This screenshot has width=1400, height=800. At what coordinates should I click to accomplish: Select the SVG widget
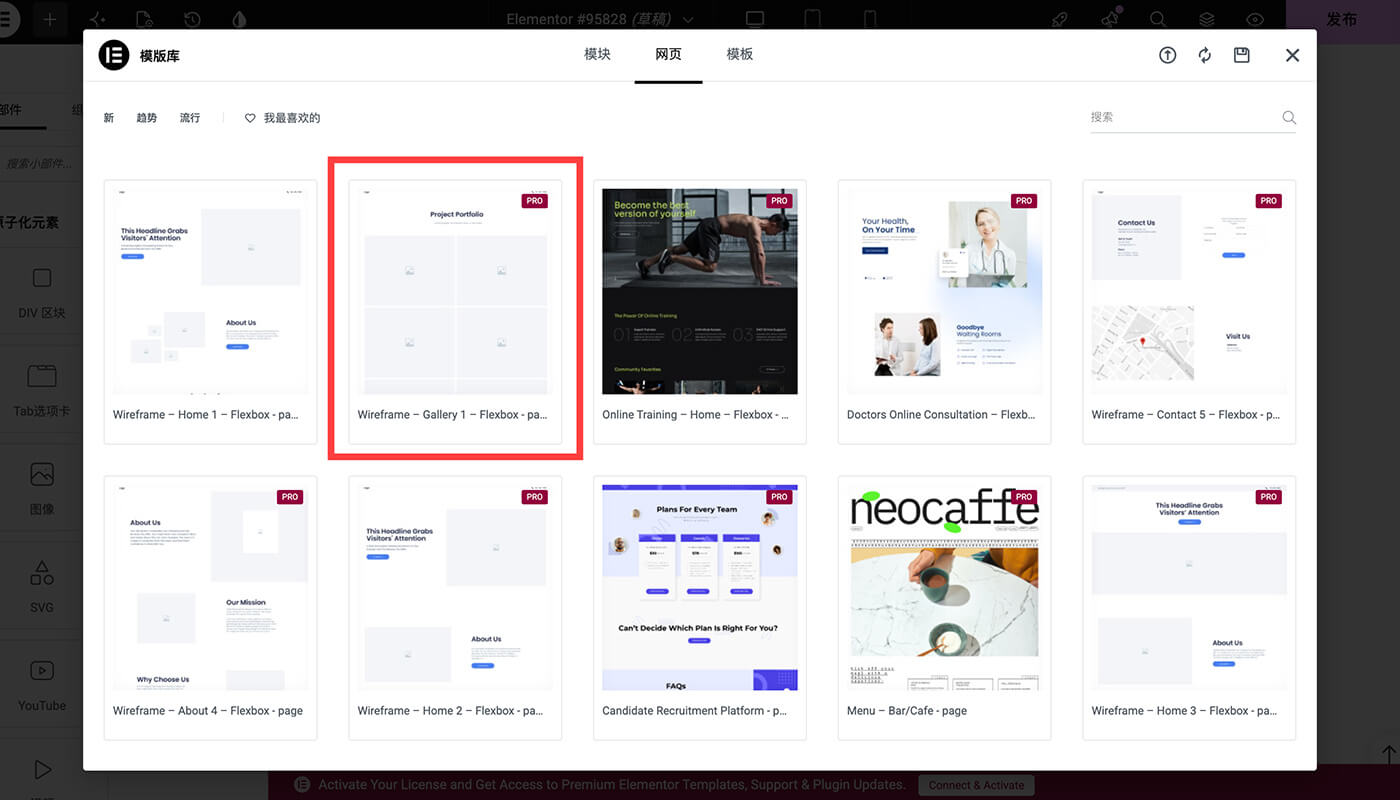click(x=42, y=585)
